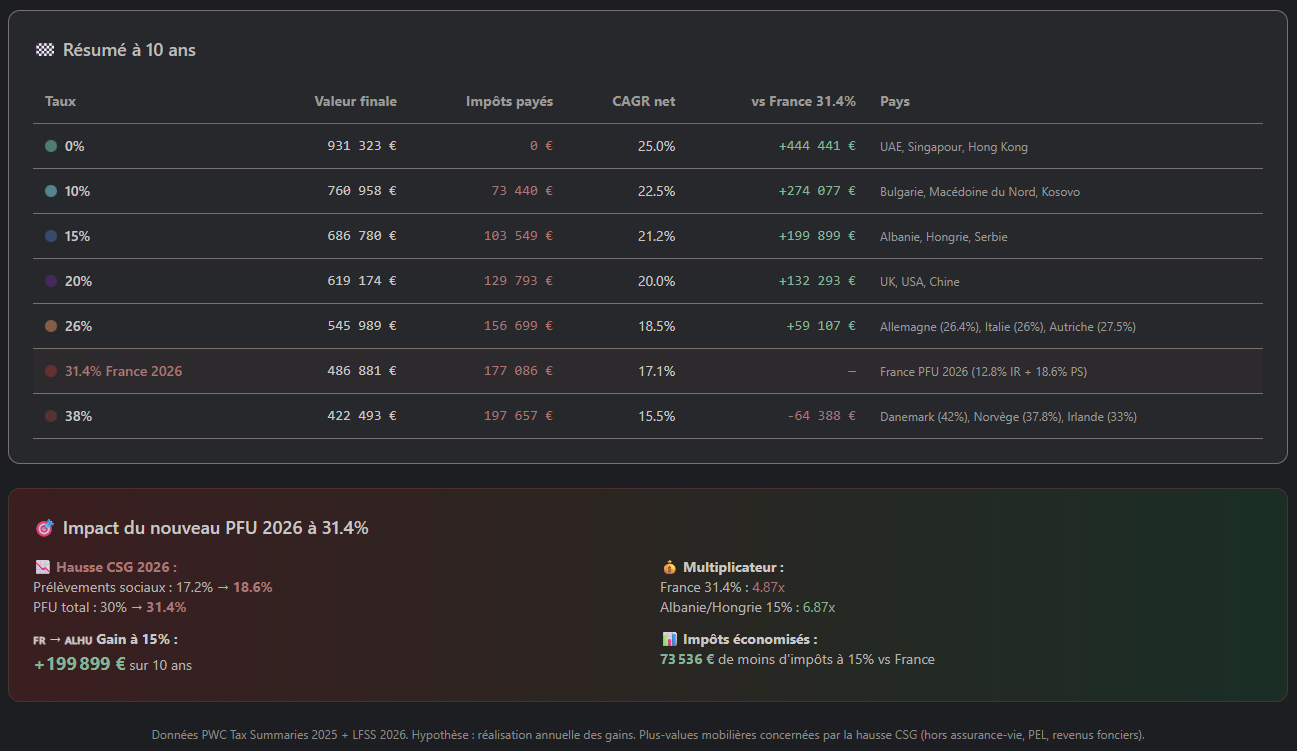This screenshot has width=1297, height=751.
Task: Click the vs France 31.4% column header
Action: coord(803,101)
